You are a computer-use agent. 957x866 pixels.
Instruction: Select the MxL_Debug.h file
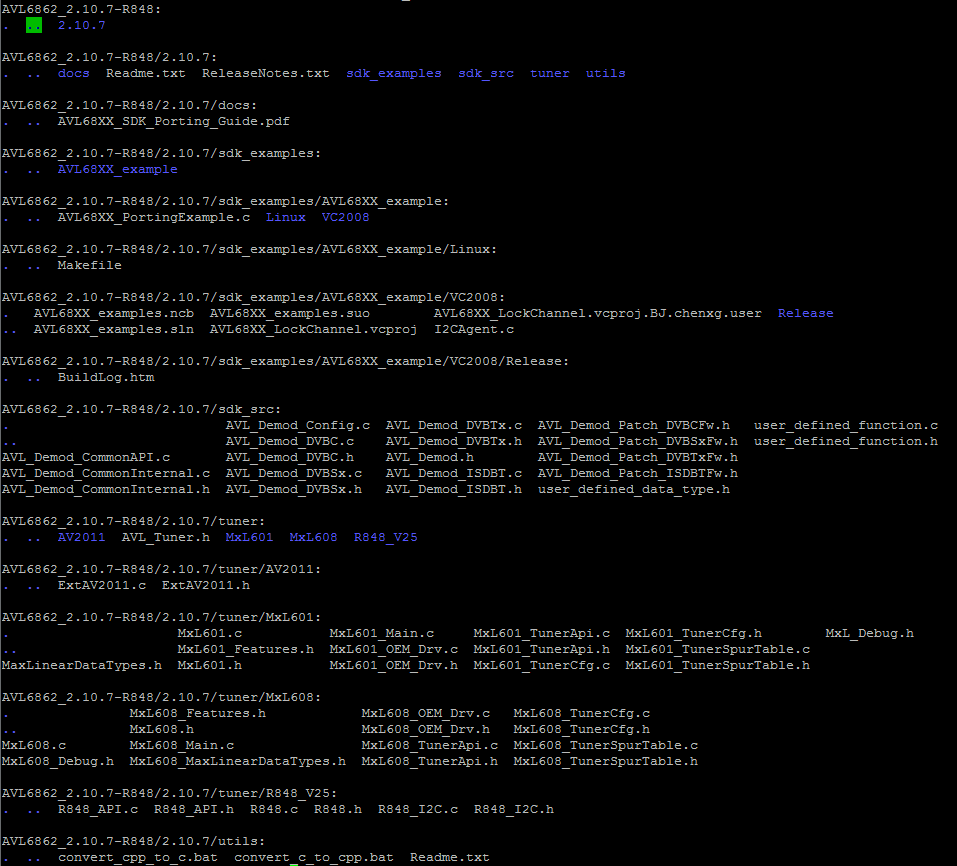pos(869,633)
